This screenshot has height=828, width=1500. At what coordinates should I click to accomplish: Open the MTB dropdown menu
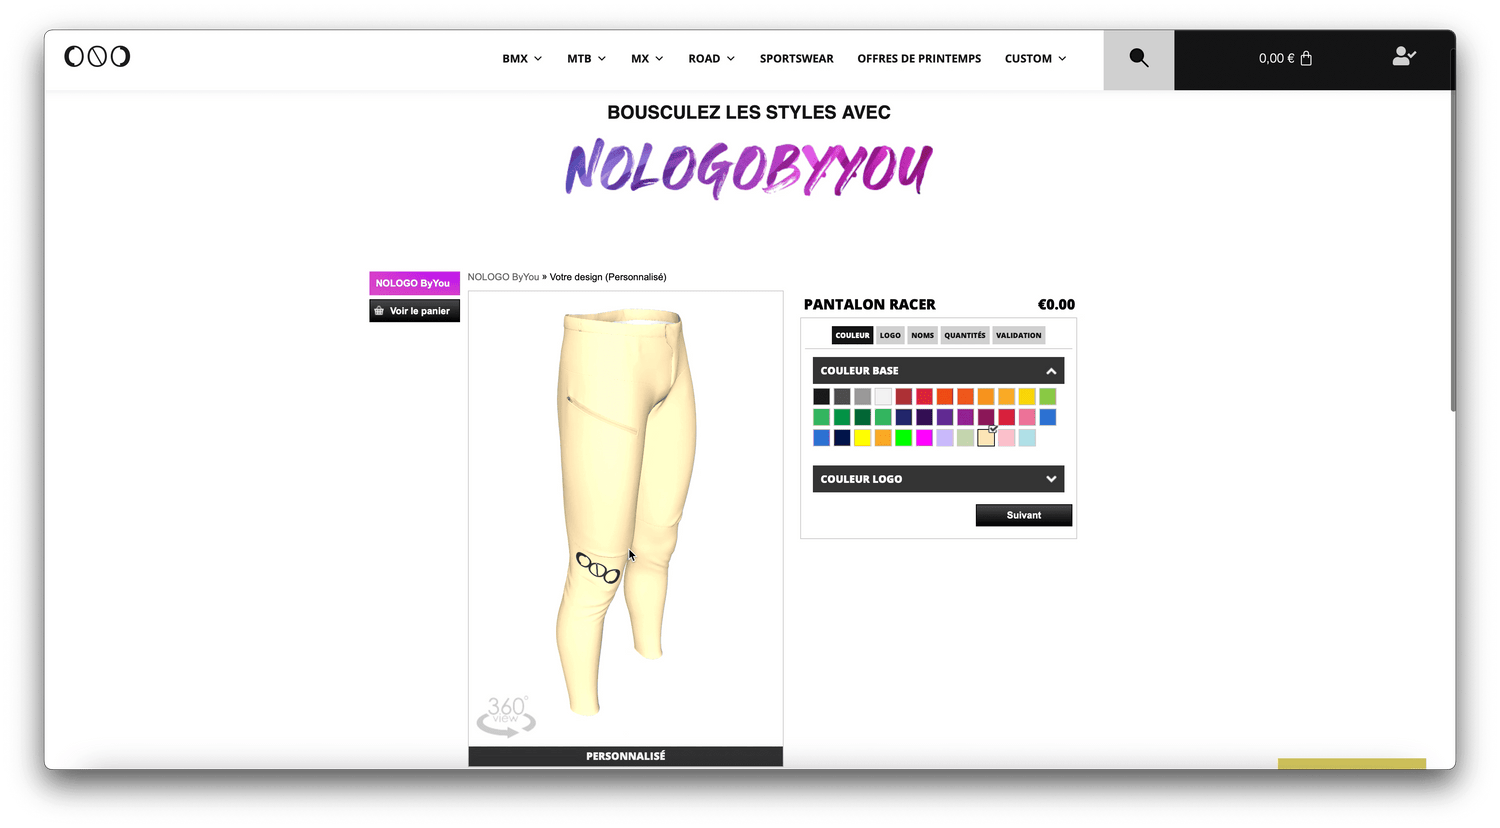[x=586, y=58]
